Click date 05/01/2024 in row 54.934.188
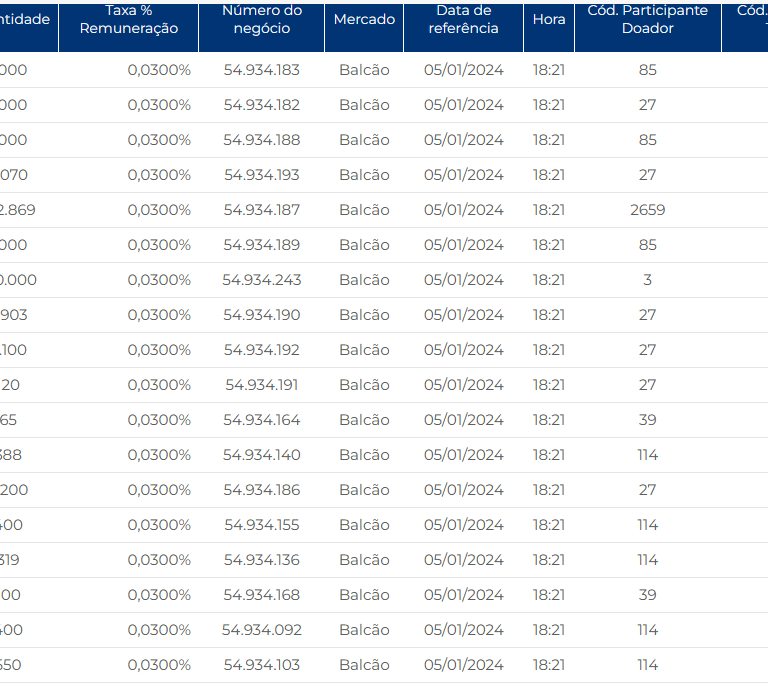768x691 pixels. click(x=463, y=140)
